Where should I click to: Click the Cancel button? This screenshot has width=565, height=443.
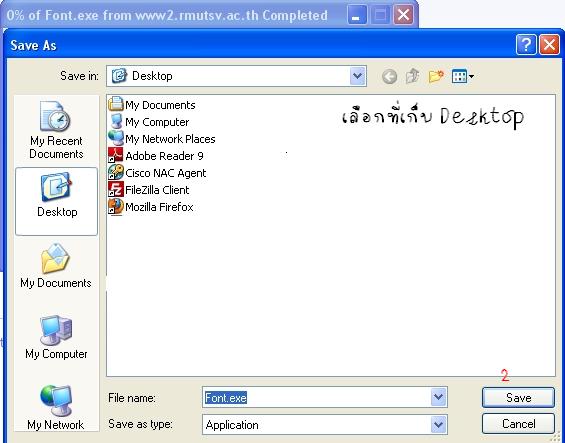[518, 424]
